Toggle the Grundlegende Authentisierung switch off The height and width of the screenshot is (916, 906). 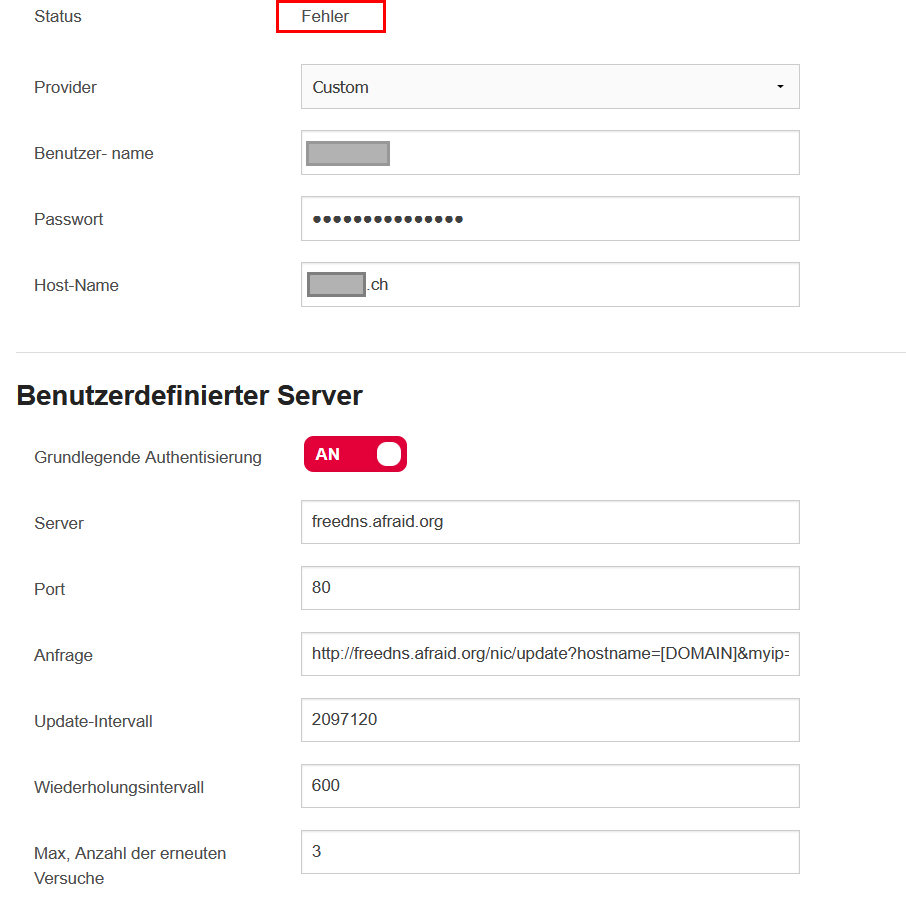[x=355, y=454]
